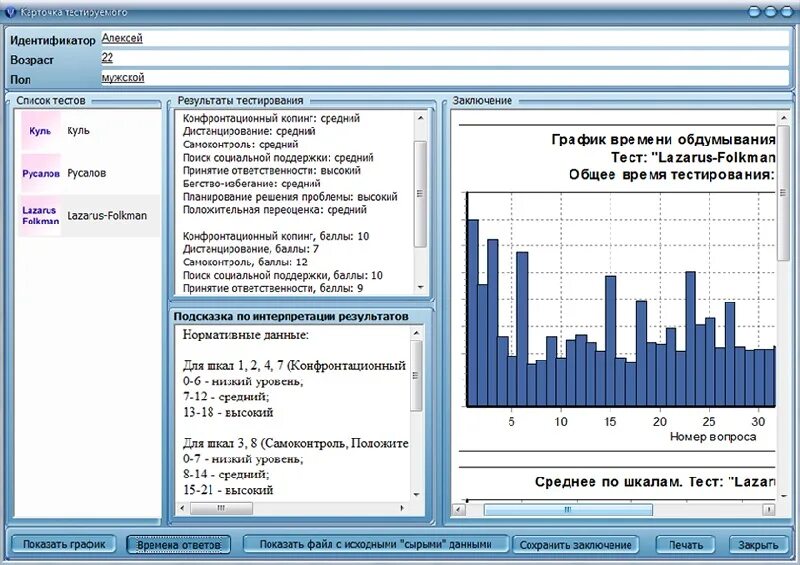Click text '15-21 - высокий' in hint

(228, 490)
